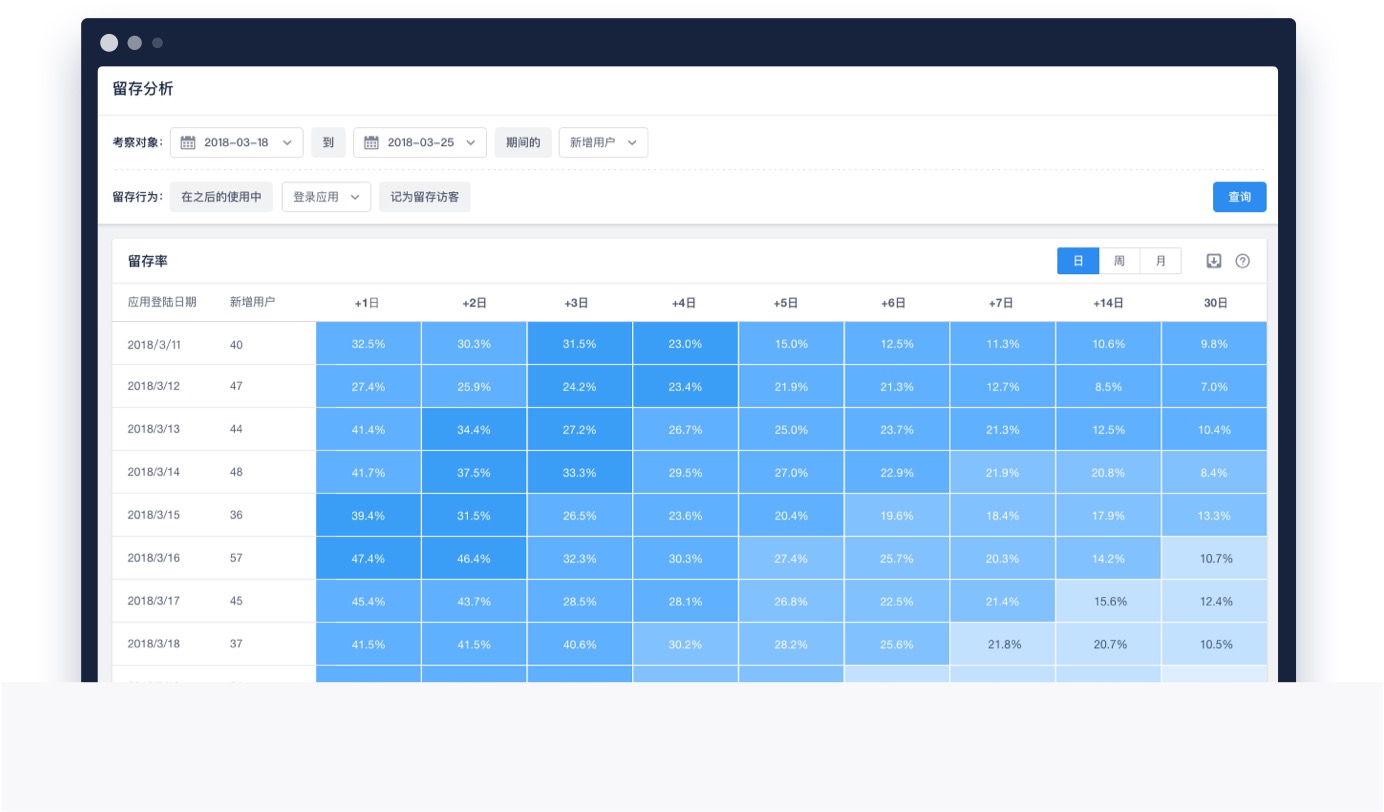
Task: Click the 应用登陆日期 column header
Action: pos(162,302)
